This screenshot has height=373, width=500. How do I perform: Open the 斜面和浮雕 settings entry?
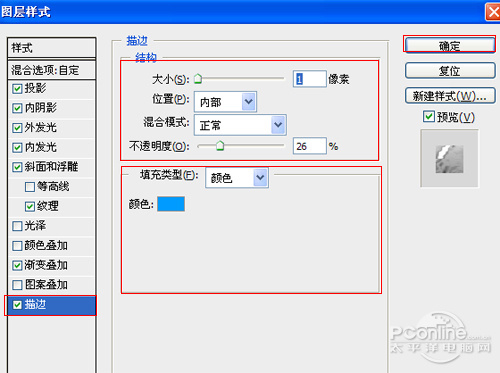click(51, 167)
